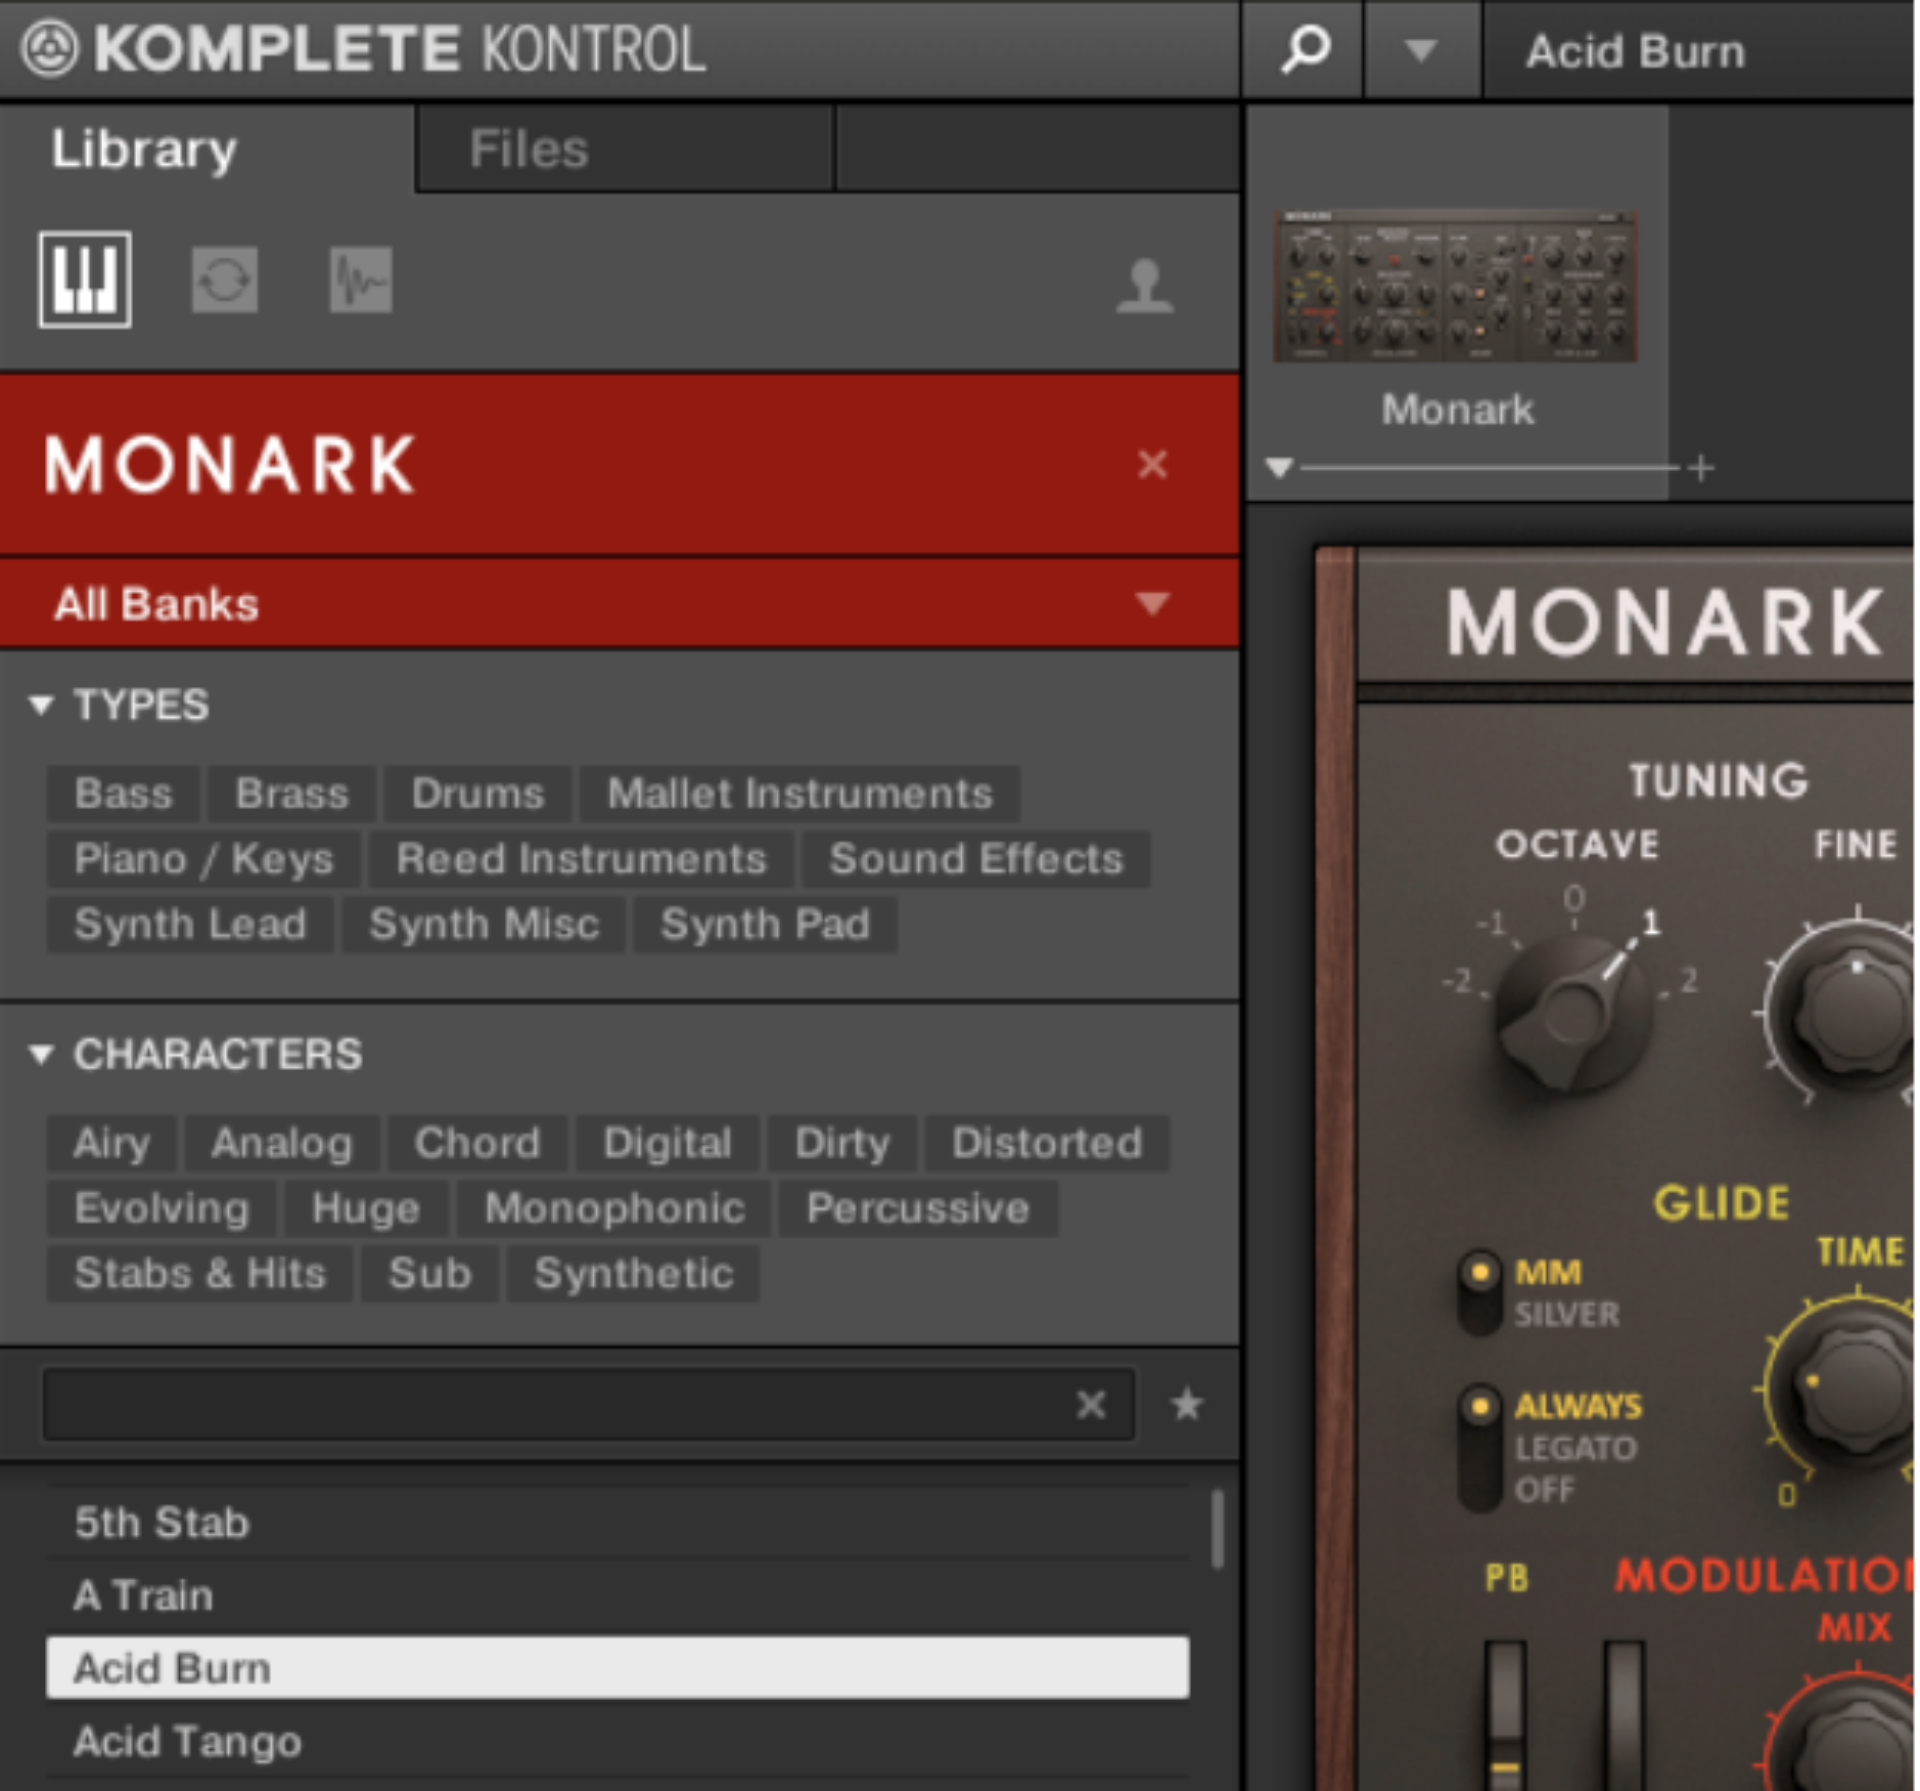The height and width of the screenshot is (1791, 1920).
Task: Switch to the Library tab
Action: tap(144, 148)
